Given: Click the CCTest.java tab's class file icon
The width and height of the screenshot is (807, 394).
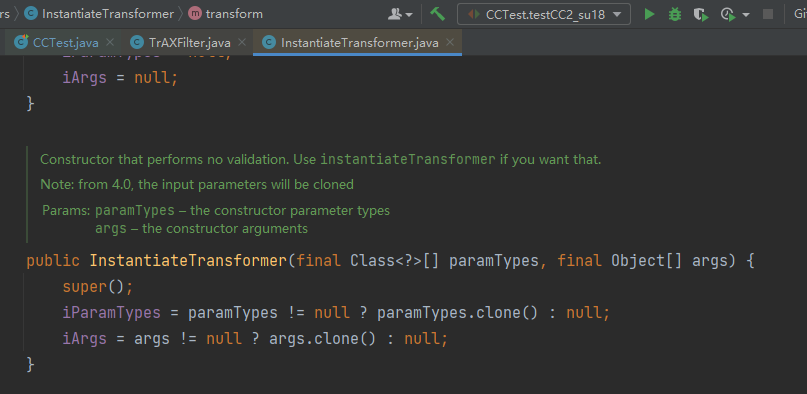Looking at the screenshot, I should (22, 42).
